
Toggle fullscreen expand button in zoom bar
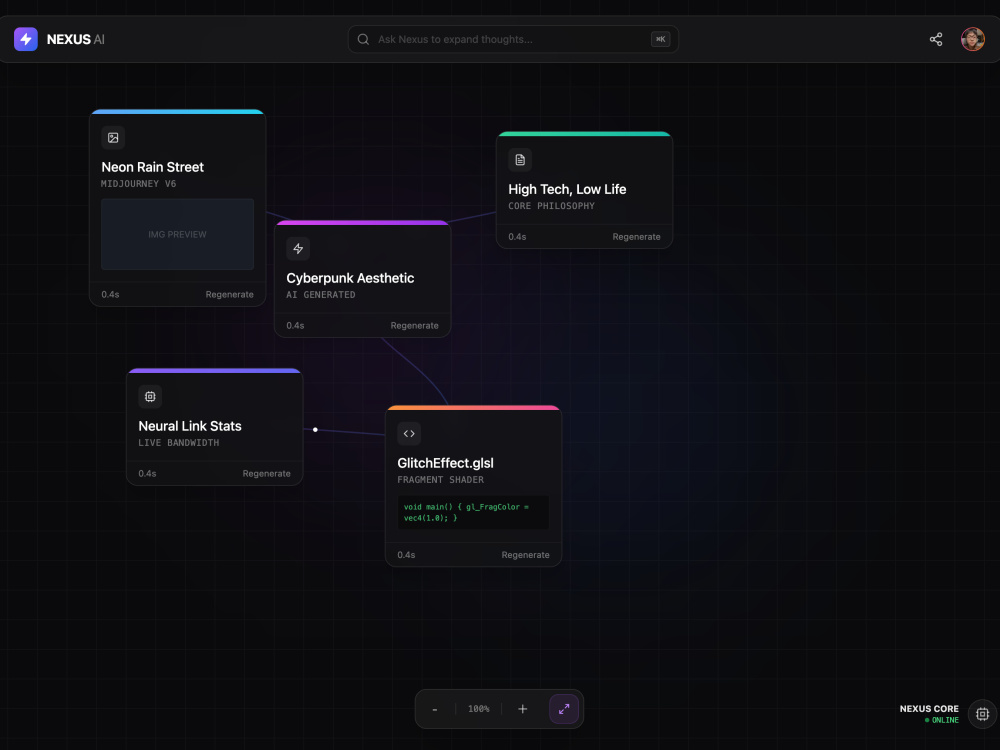point(564,709)
